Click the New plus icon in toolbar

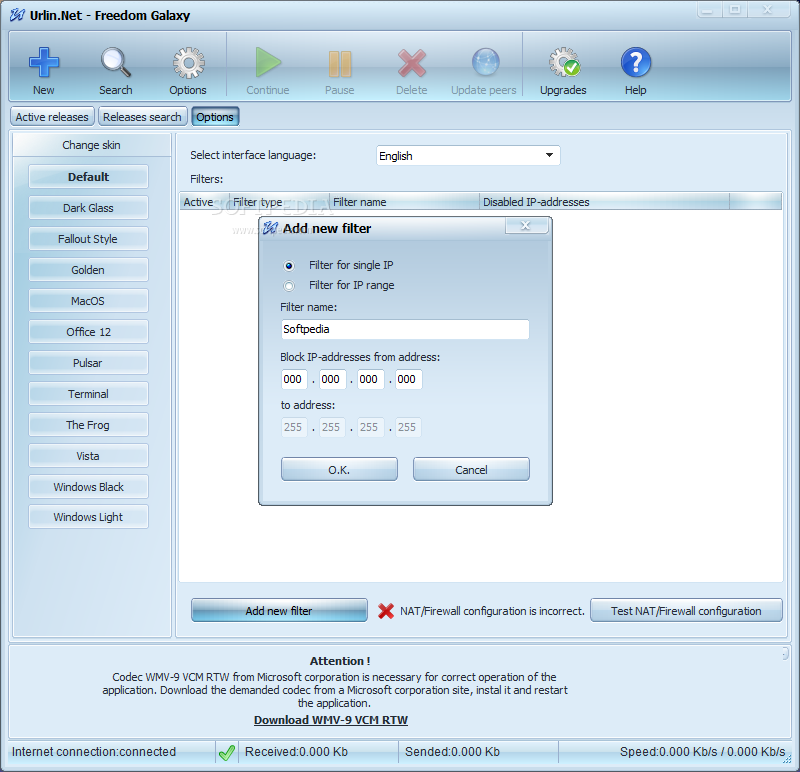44,63
